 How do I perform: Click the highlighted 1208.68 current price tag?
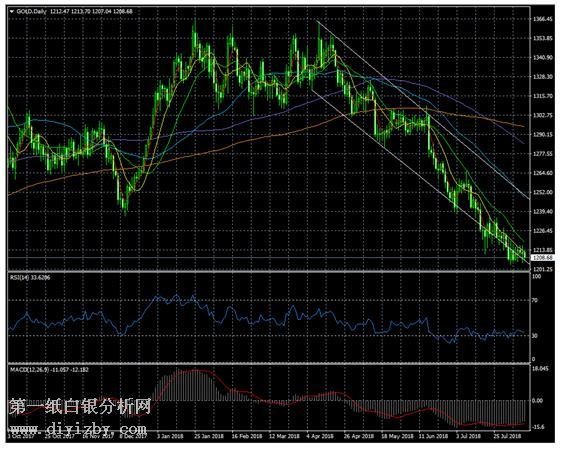tap(542, 258)
